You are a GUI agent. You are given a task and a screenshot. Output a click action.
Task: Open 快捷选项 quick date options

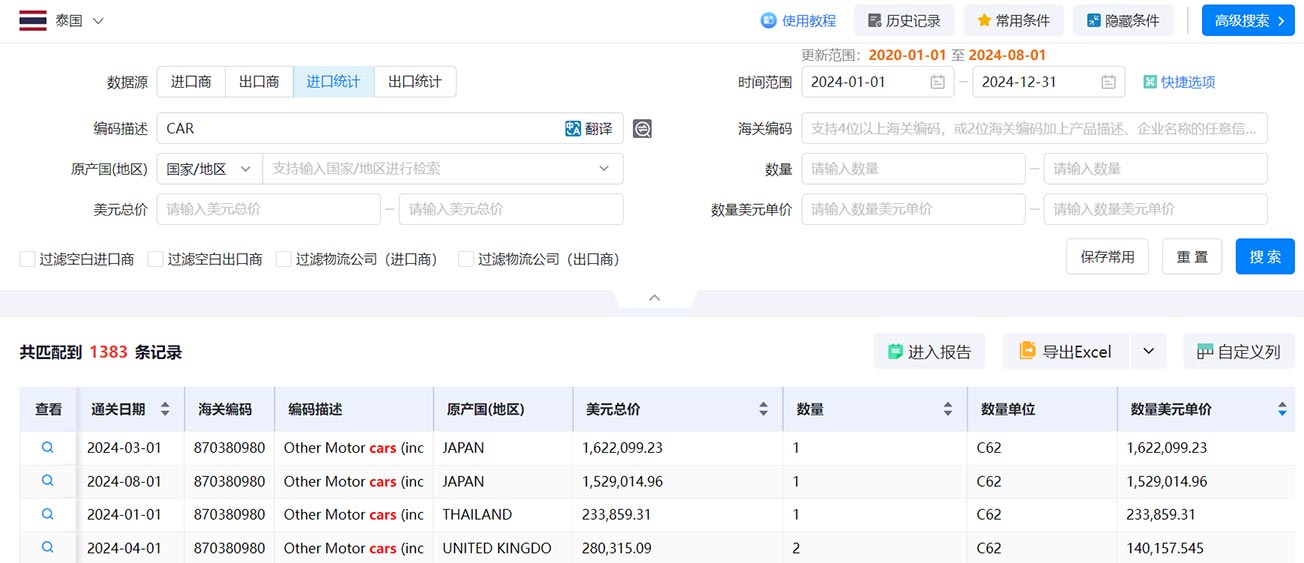coord(1180,82)
